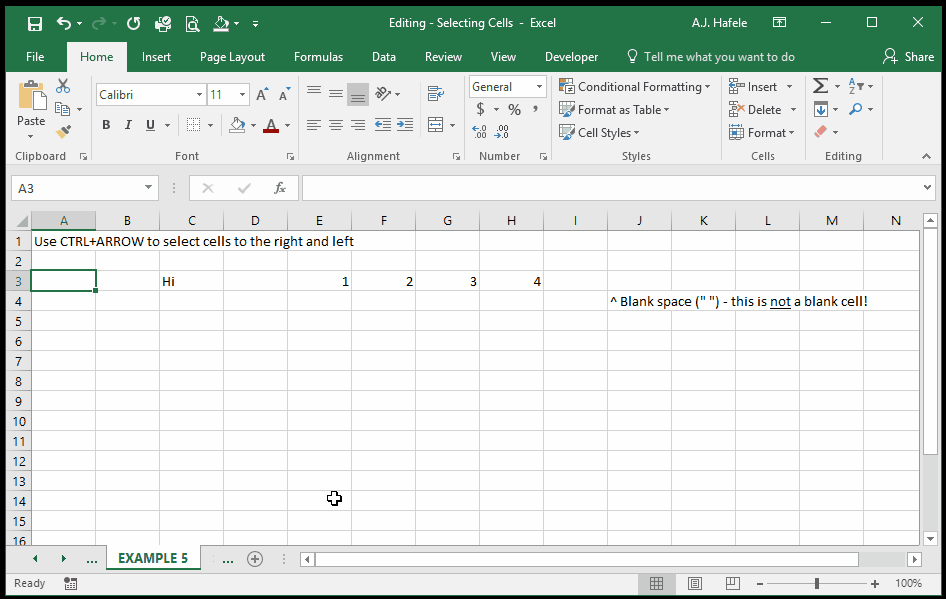Click the Orientation text angle icon
The image size is (946, 599).
pyautogui.click(x=383, y=93)
